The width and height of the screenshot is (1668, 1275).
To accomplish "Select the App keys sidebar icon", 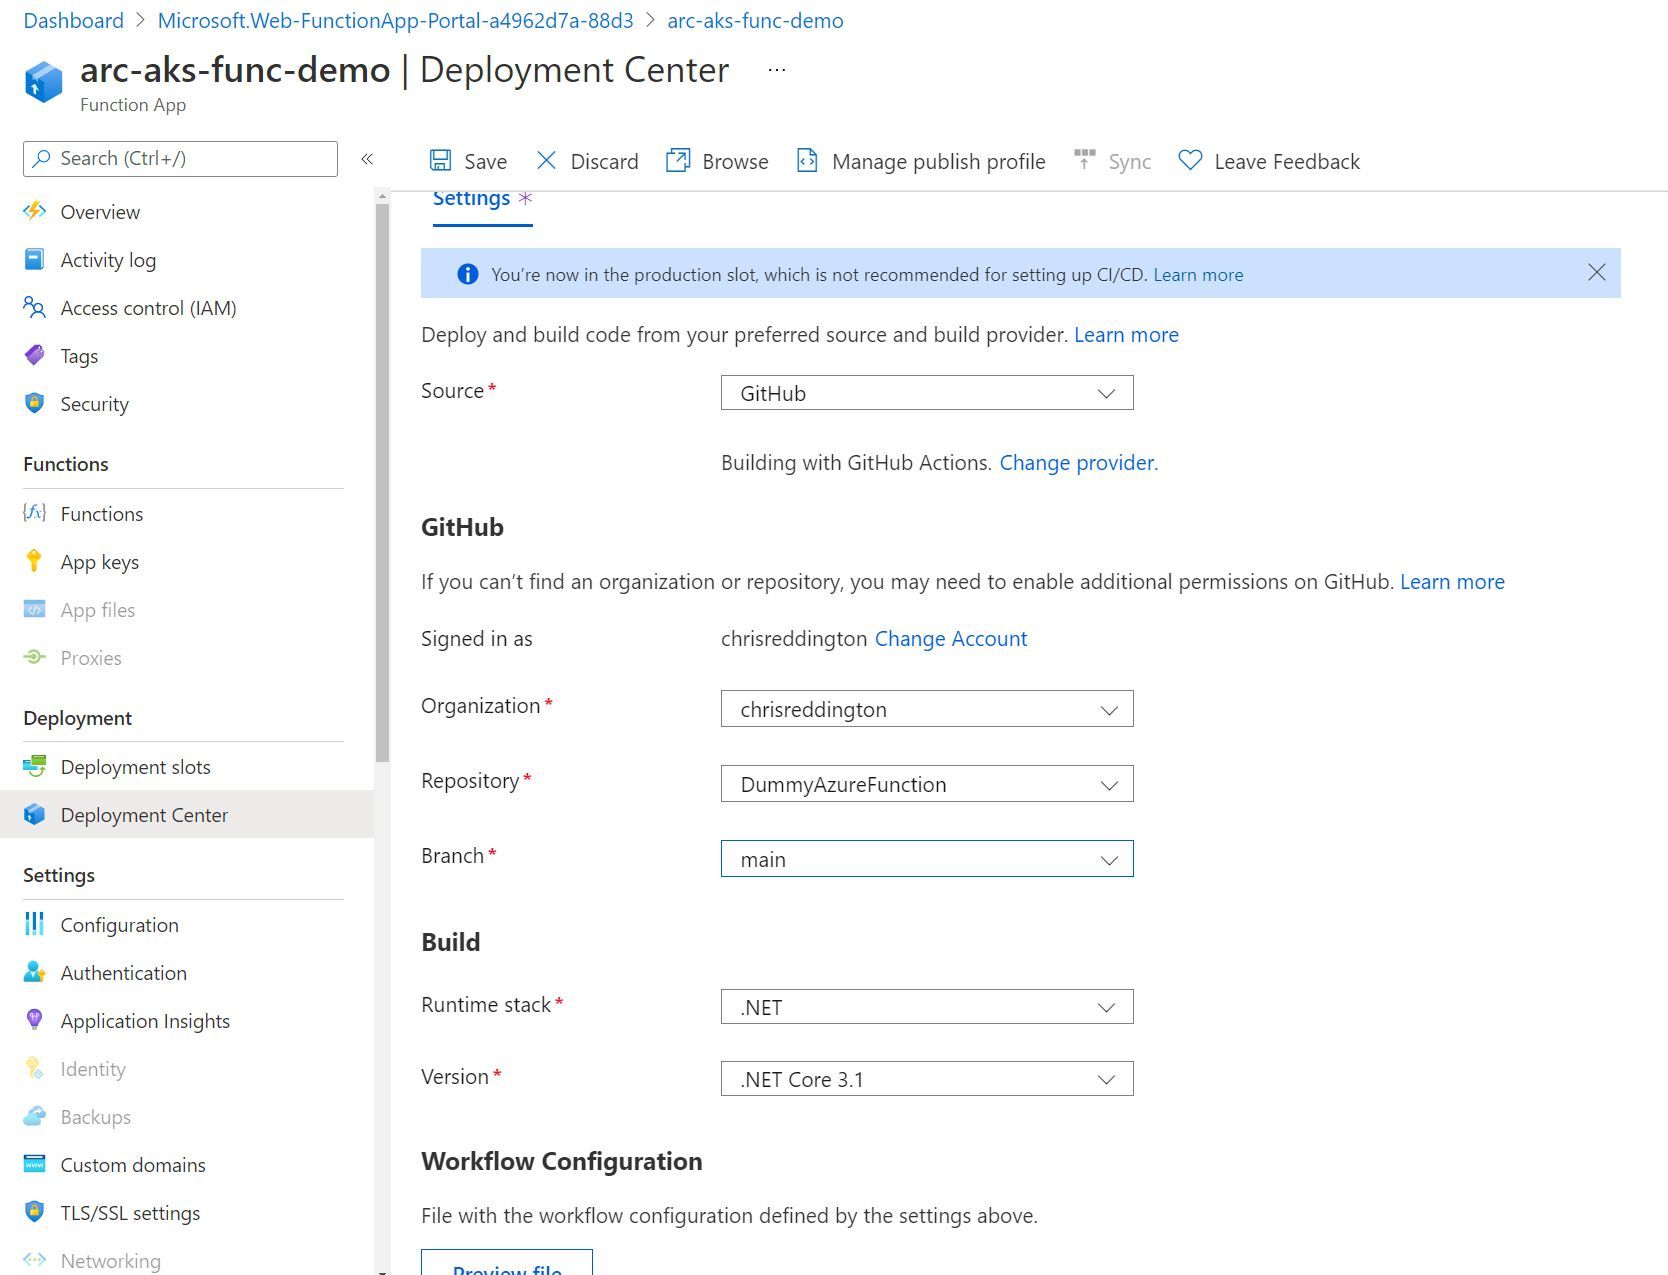I will pos(34,561).
